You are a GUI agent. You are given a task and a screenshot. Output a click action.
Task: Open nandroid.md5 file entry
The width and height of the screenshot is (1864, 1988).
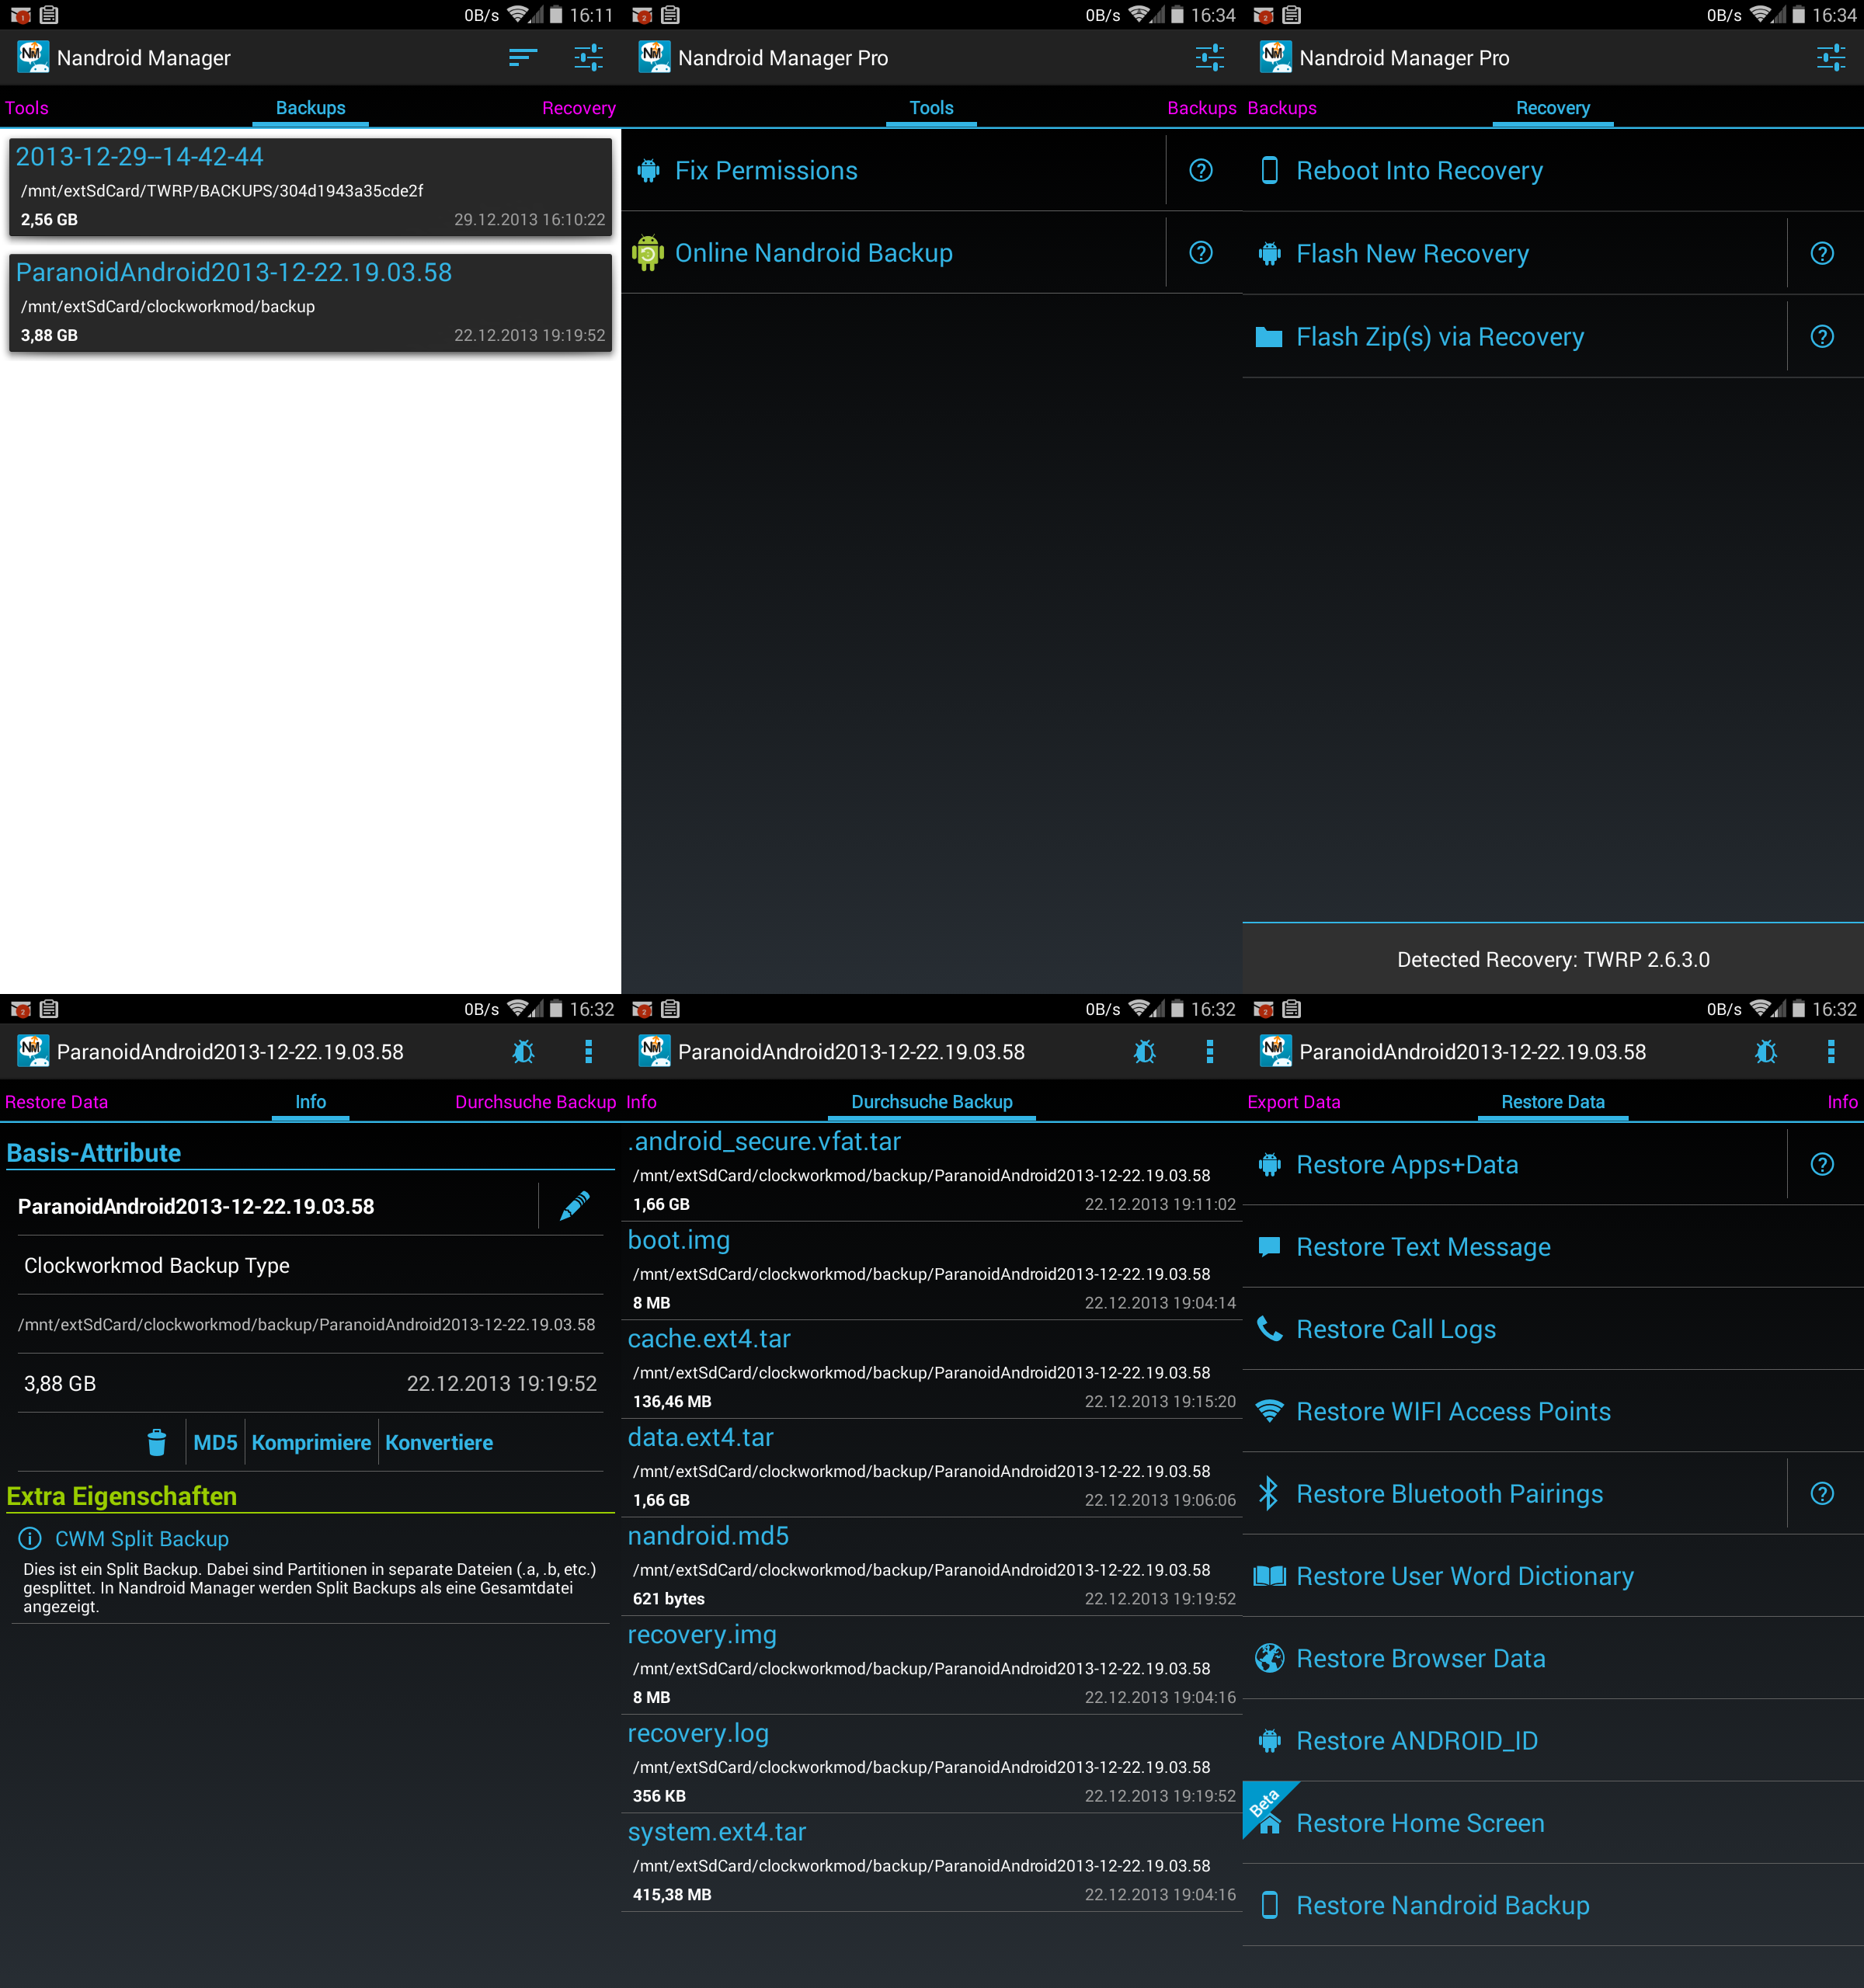[932, 1566]
